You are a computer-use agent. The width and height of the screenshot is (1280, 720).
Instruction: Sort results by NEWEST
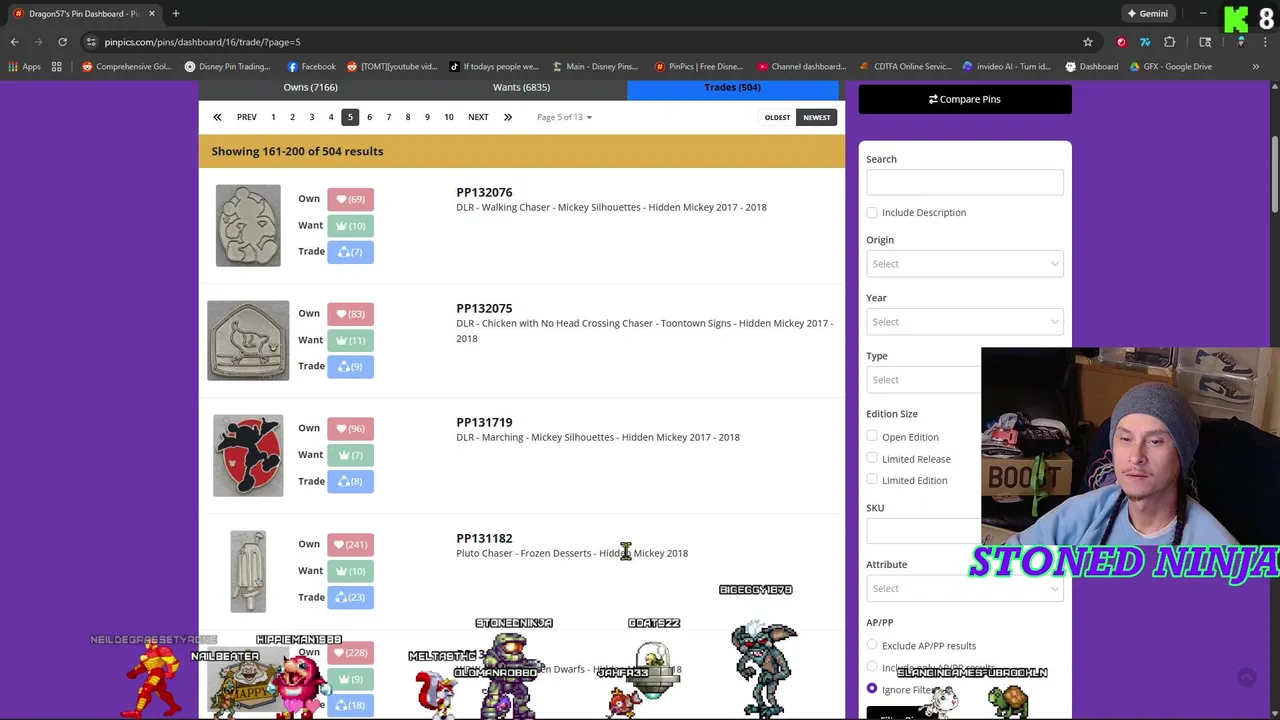pos(817,118)
